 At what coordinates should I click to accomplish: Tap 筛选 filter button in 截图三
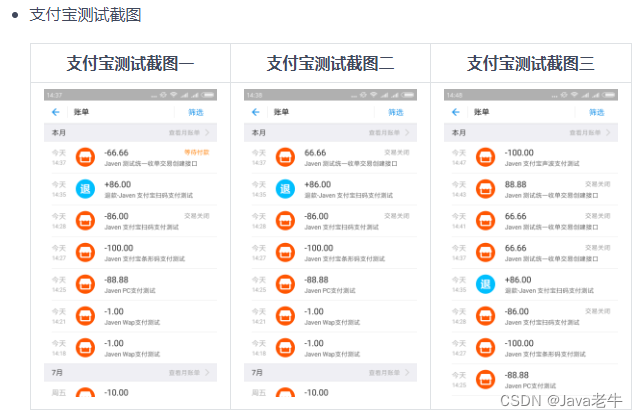[596, 112]
